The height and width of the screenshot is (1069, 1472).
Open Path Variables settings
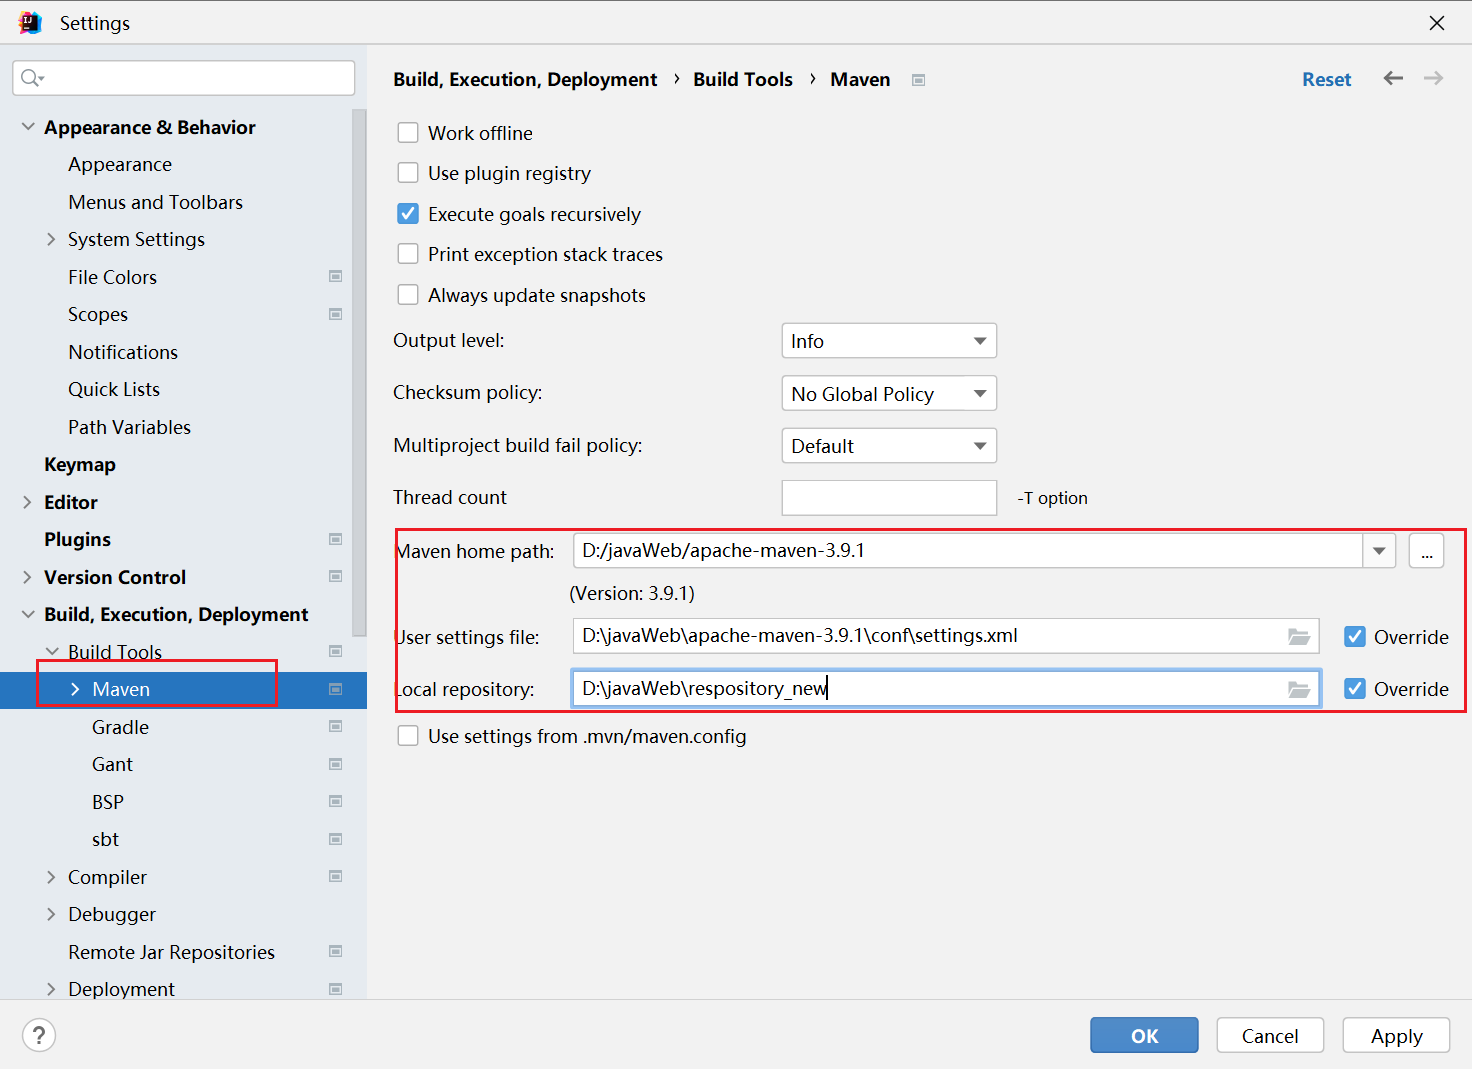(x=130, y=427)
